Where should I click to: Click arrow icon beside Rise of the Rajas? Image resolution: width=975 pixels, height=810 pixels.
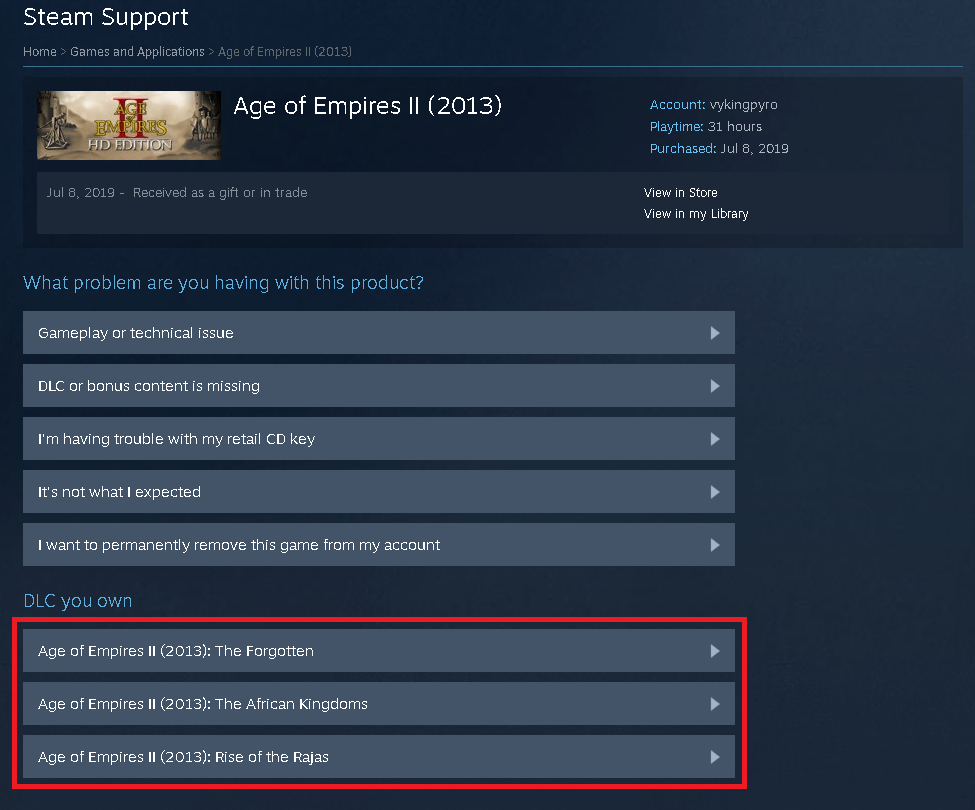coord(715,757)
